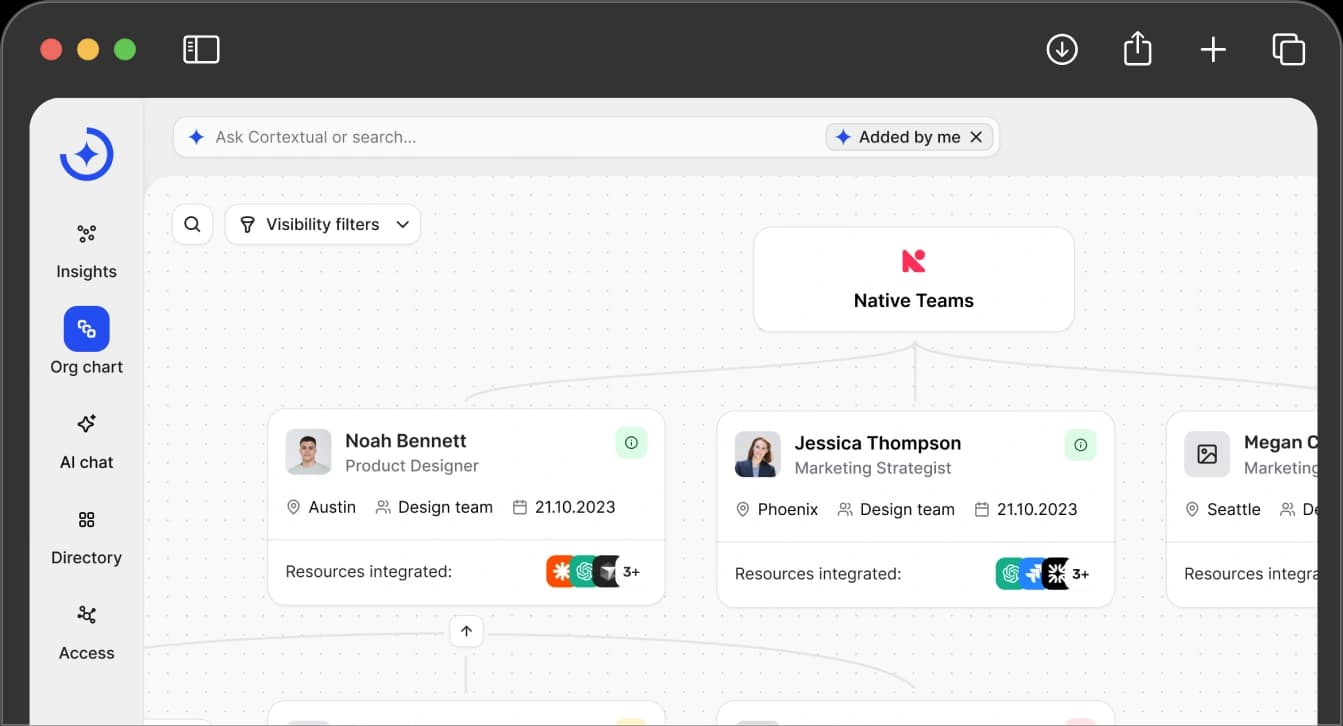Click the 21.10.2023 date on Noah's card
The image size is (1343, 726).
pos(564,507)
